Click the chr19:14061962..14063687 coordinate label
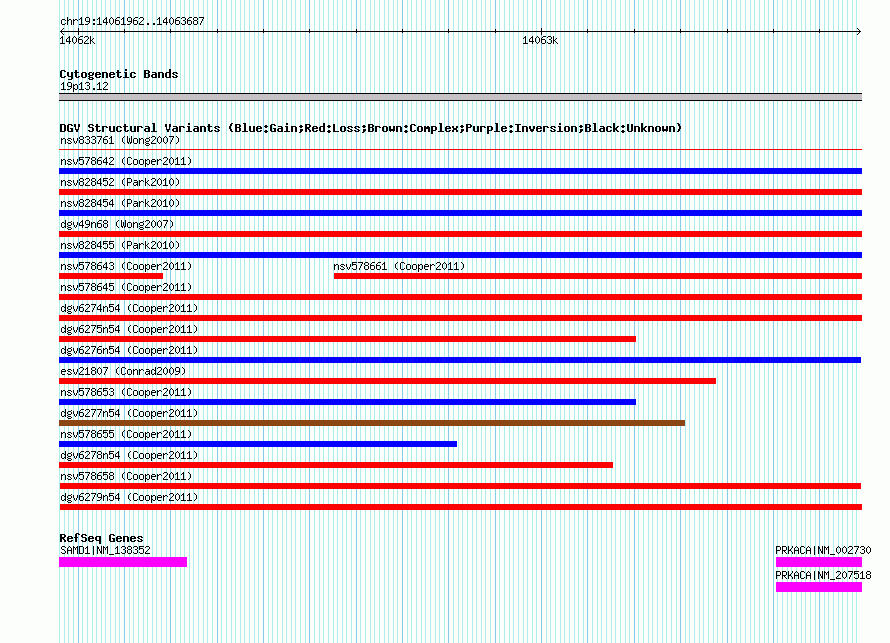The width and height of the screenshot is (890, 643). point(132,21)
